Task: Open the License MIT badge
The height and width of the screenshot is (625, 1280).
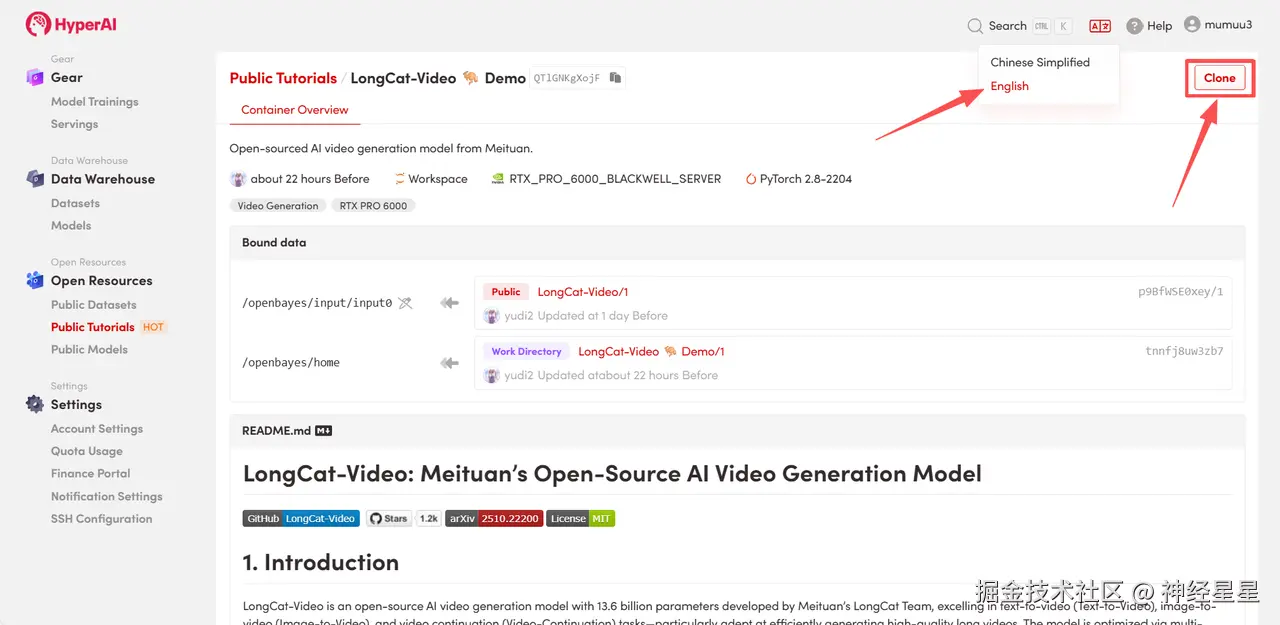Action: [x=581, y=519]
